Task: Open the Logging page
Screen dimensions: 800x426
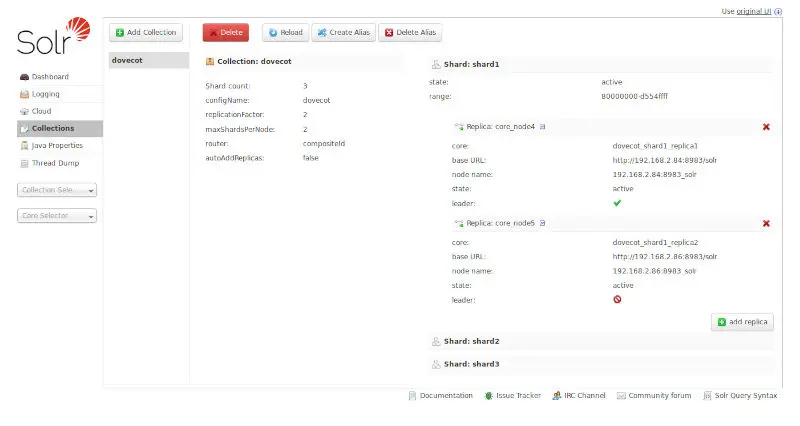Action: (x=45, y=94)
